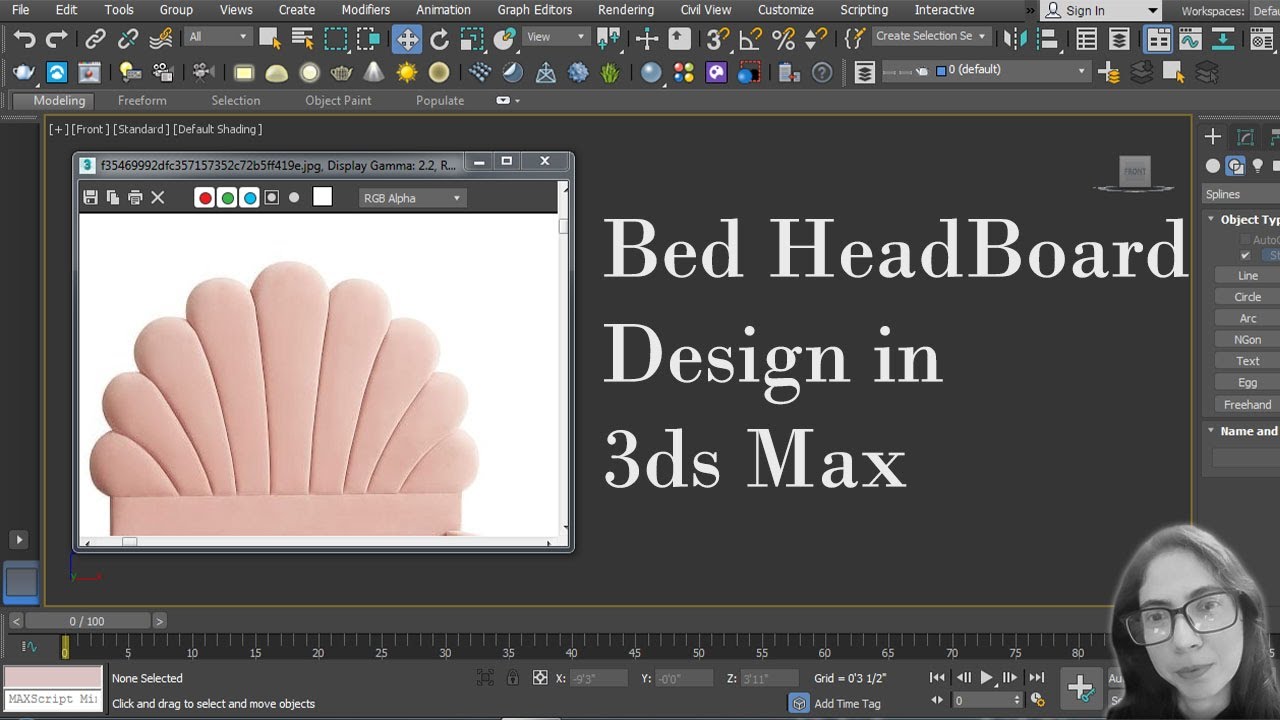Open Create Selection Set dropdown

[x=930, y=36]
